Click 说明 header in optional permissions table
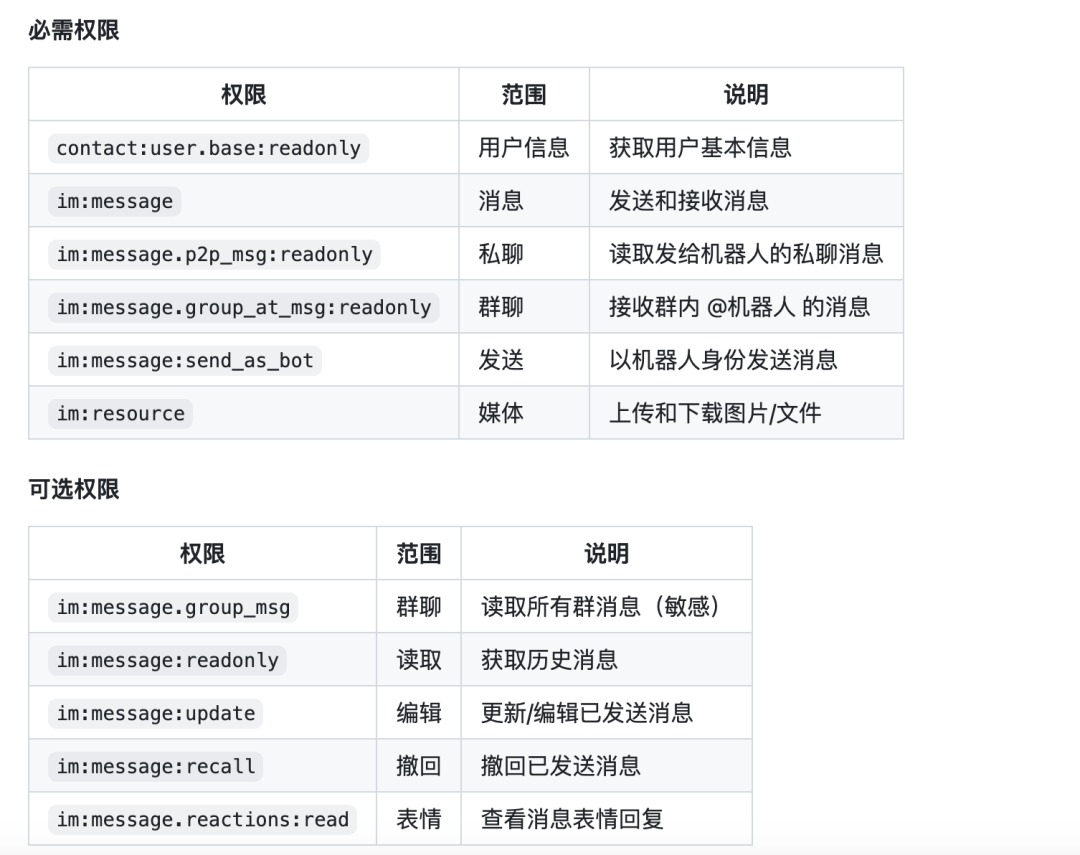Viewport: 1080px width, 855px height. click(606, 553)
